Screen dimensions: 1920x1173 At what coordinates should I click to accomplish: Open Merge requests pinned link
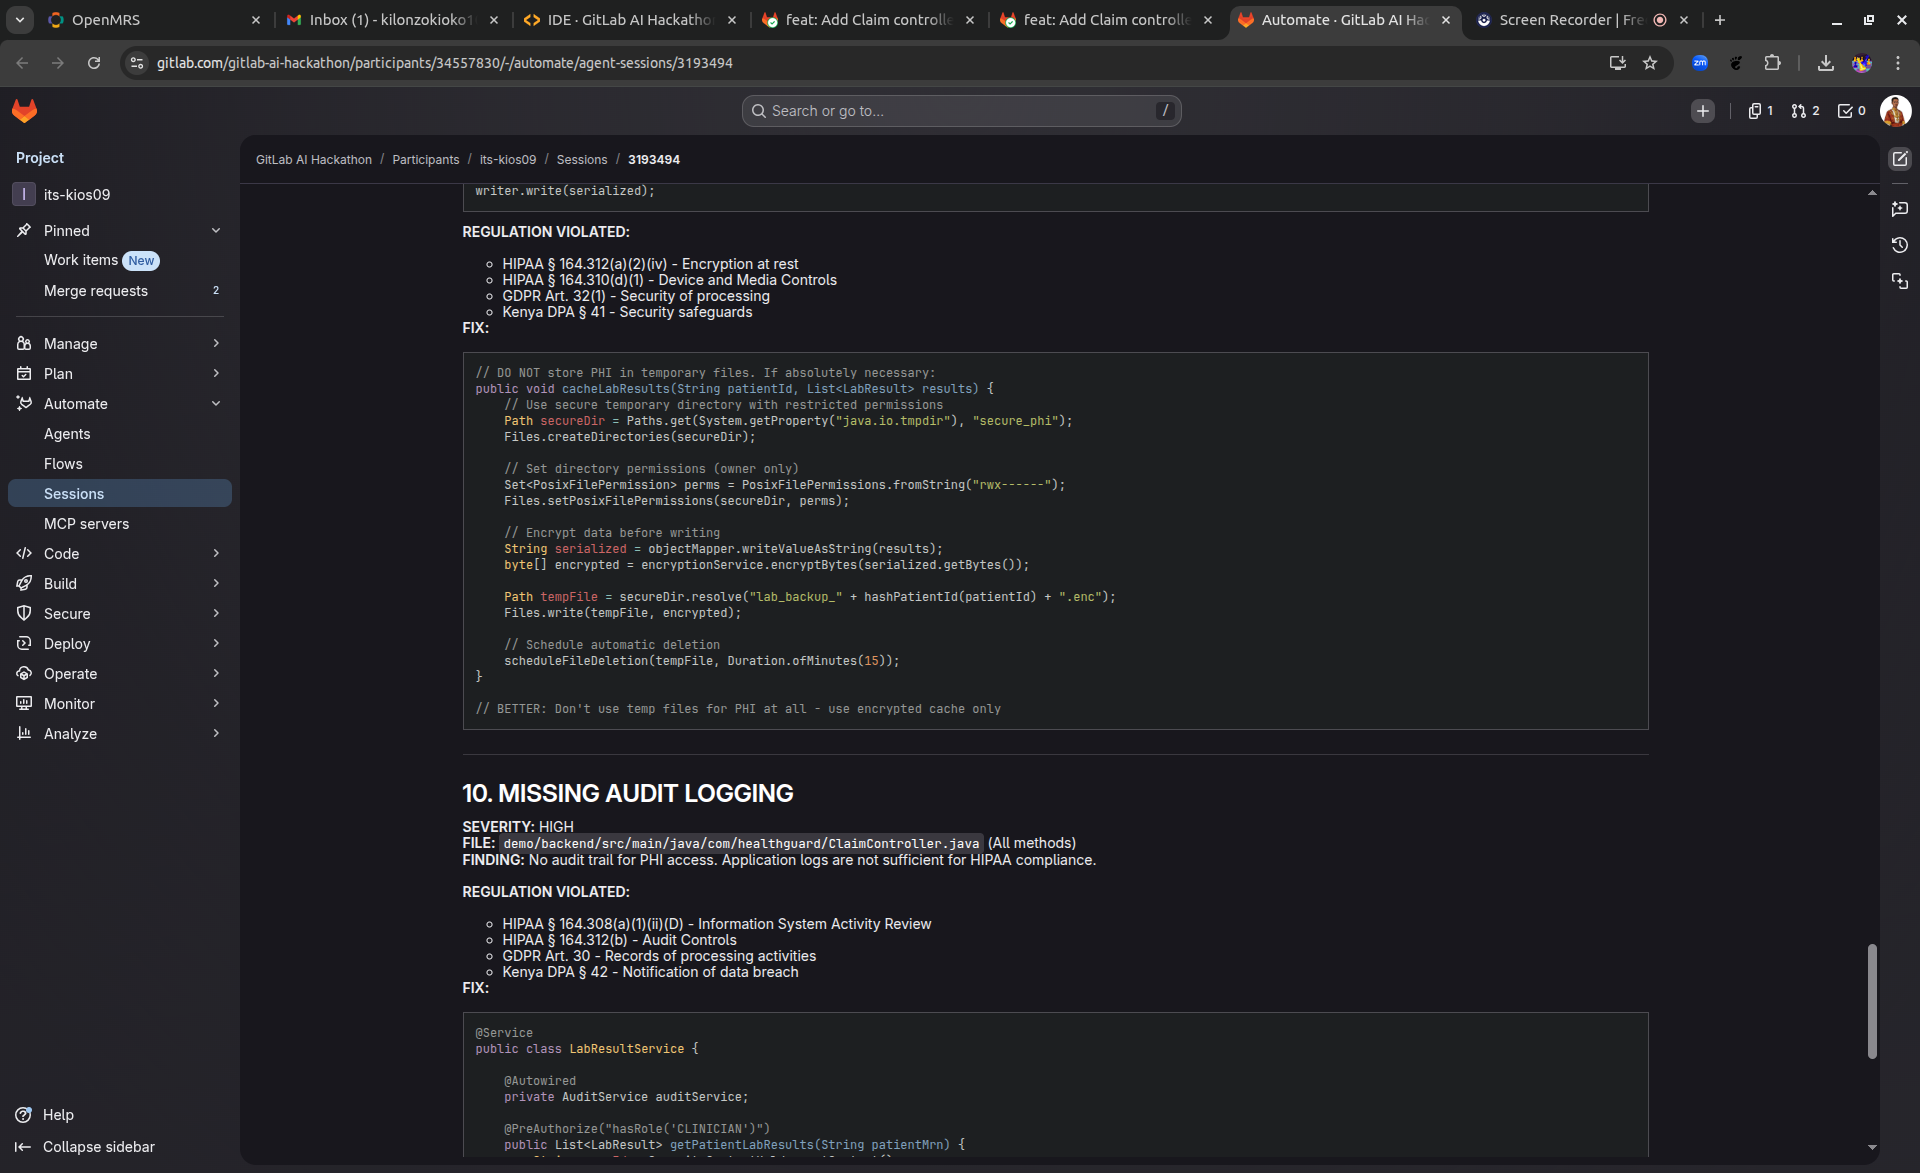tap(96, 291)
